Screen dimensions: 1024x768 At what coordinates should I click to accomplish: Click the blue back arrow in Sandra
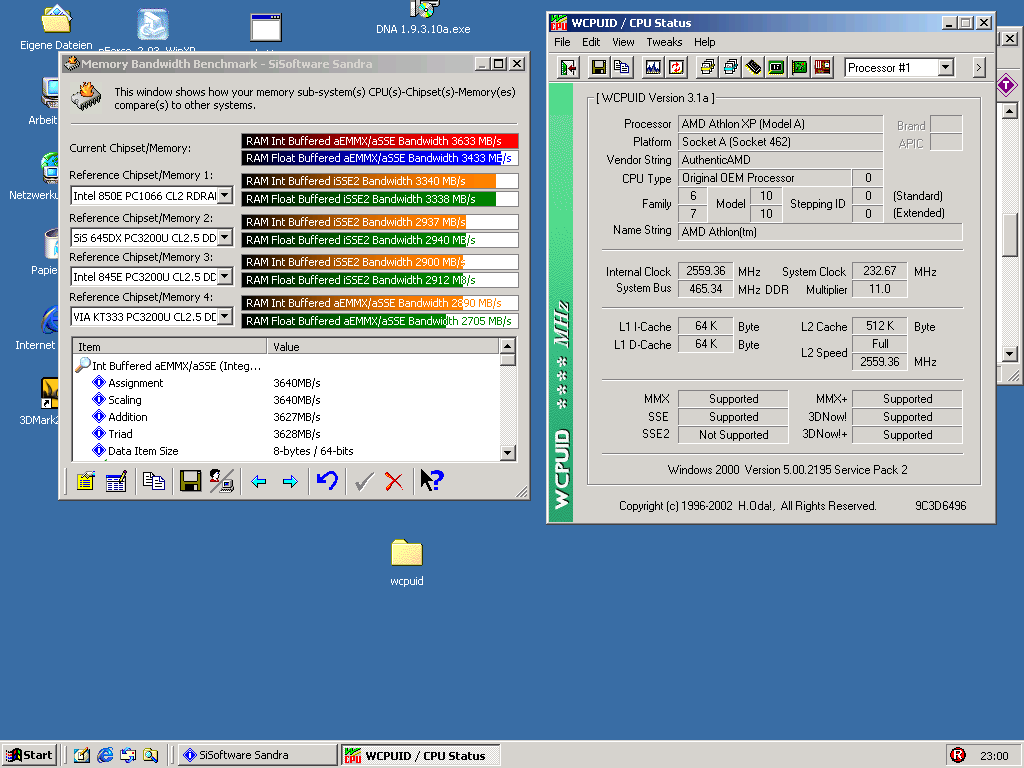point(259,482)
